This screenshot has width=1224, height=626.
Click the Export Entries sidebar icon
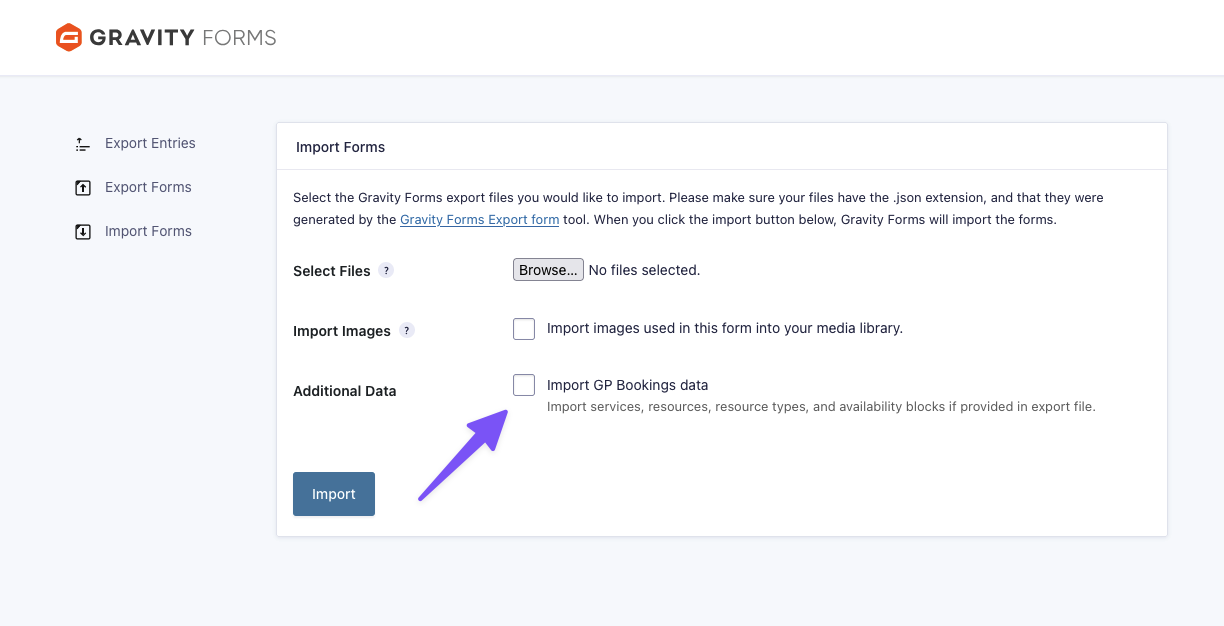pos(83,144)
